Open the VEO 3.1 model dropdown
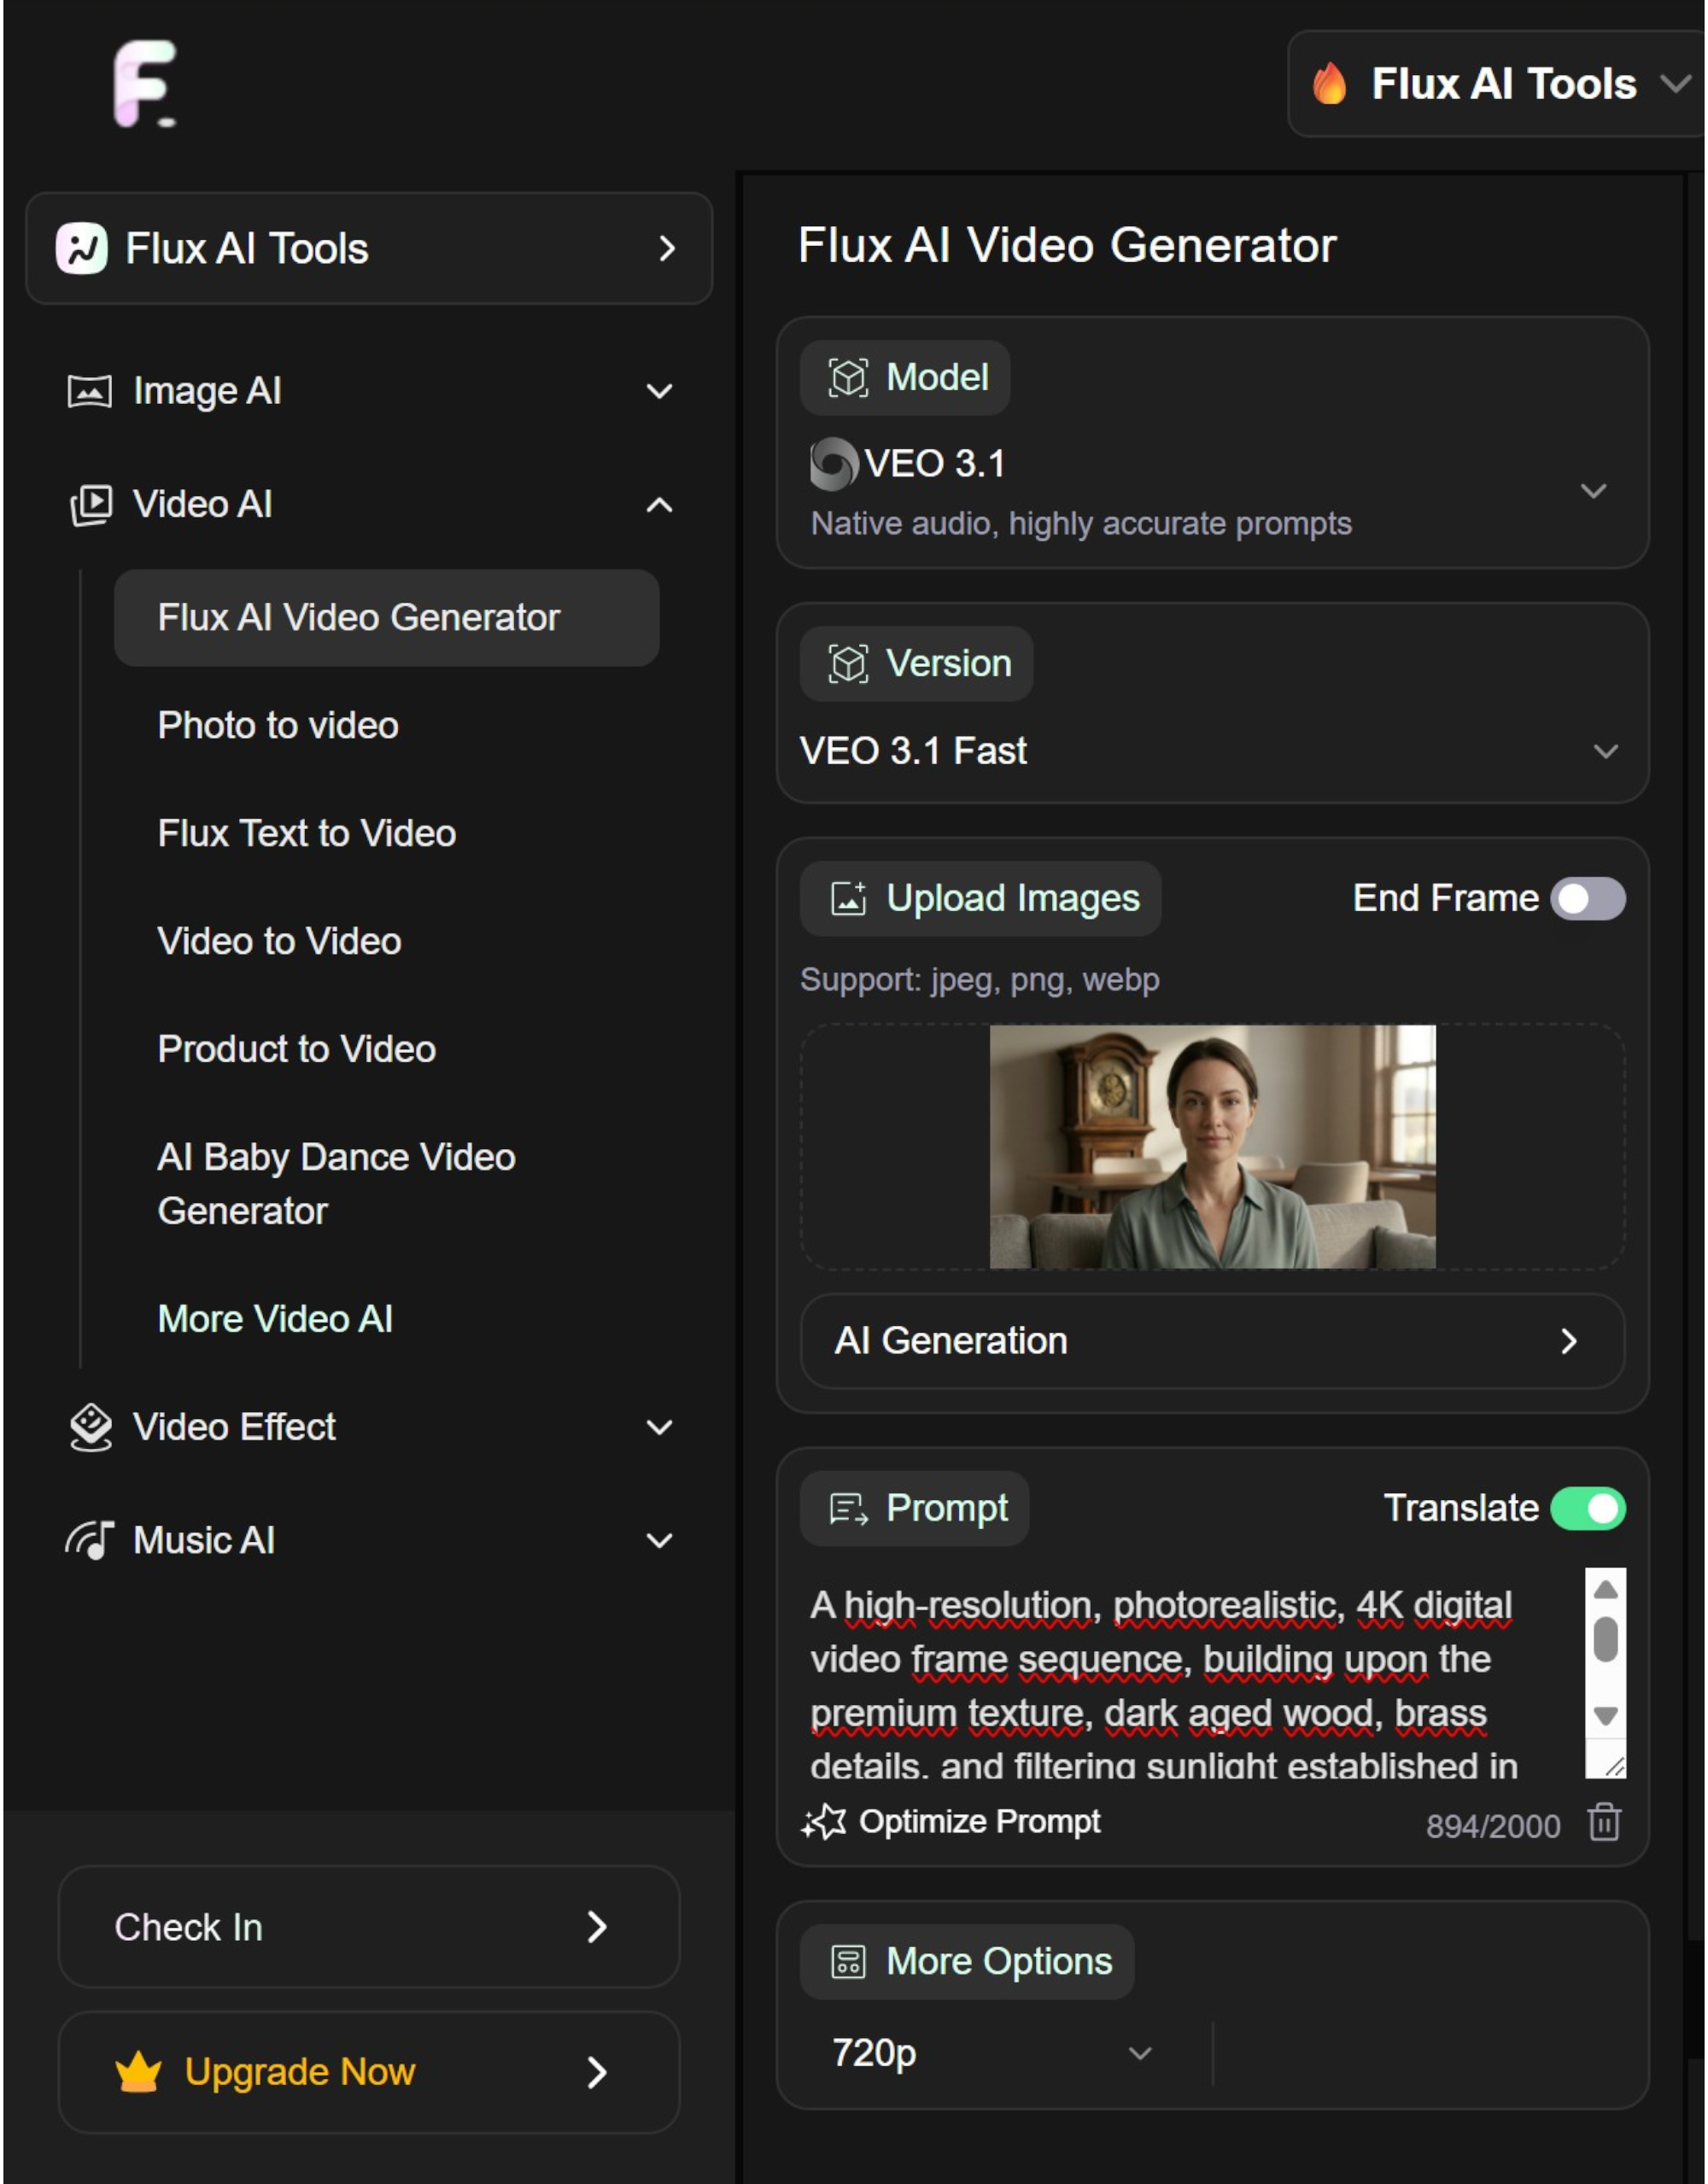The width and height of the screenshot is (1708, 2184). [x=1594, y=491]
